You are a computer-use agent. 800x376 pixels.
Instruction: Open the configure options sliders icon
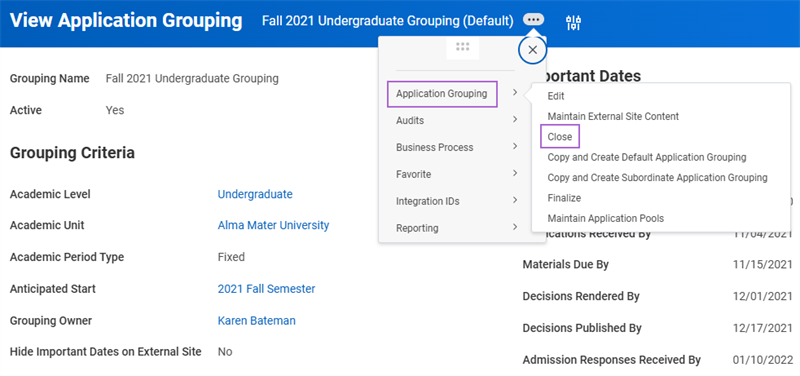pos(574,22)
